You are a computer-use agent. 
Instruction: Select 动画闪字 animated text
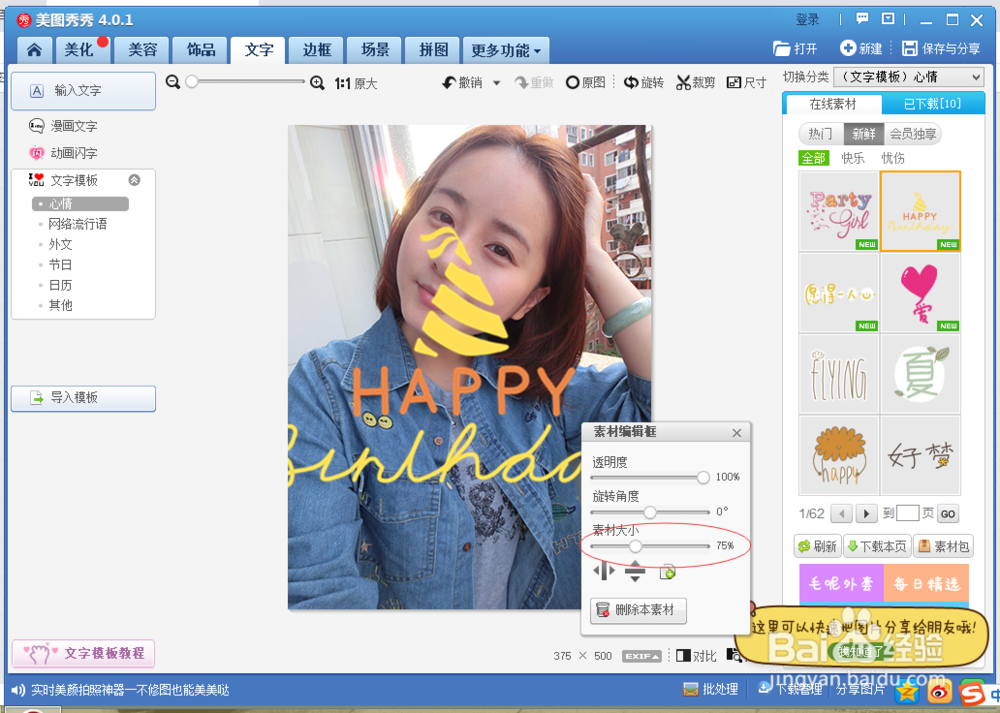63,153
